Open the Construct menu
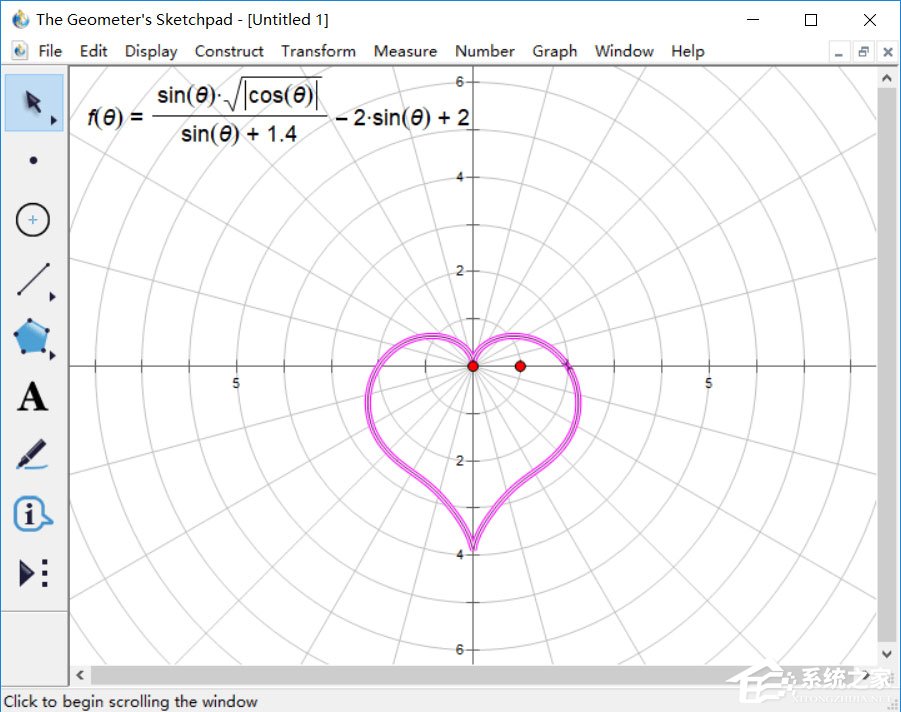Screen dimensions: 901x712 [229, 51]
